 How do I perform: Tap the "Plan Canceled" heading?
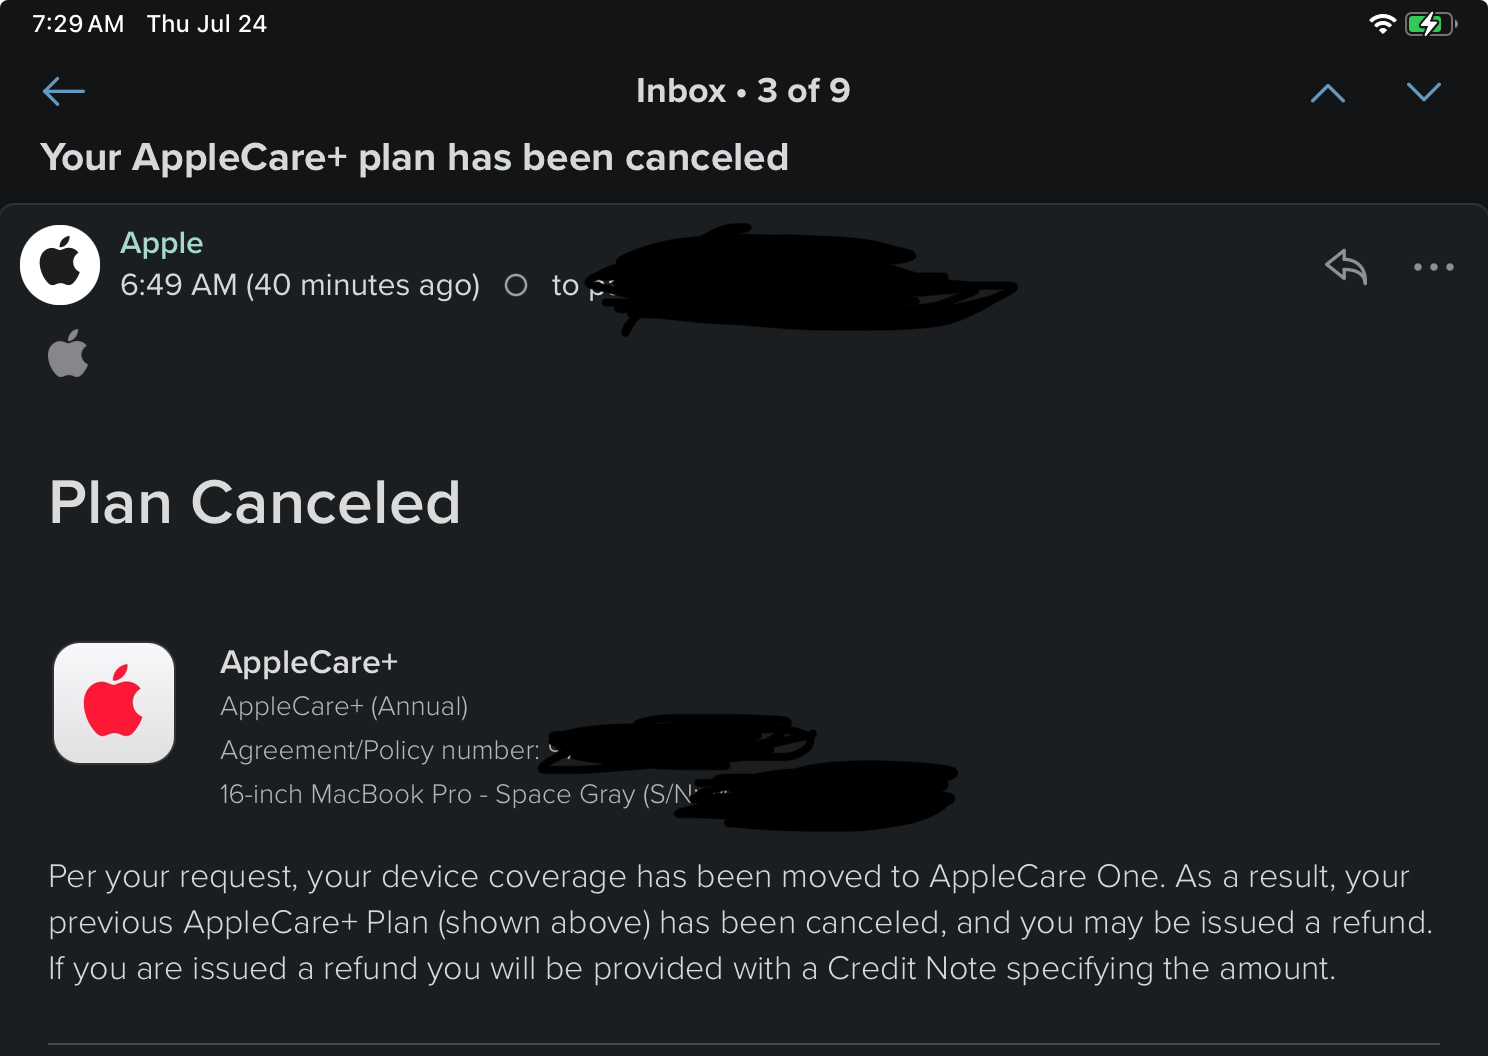[255, 502]
